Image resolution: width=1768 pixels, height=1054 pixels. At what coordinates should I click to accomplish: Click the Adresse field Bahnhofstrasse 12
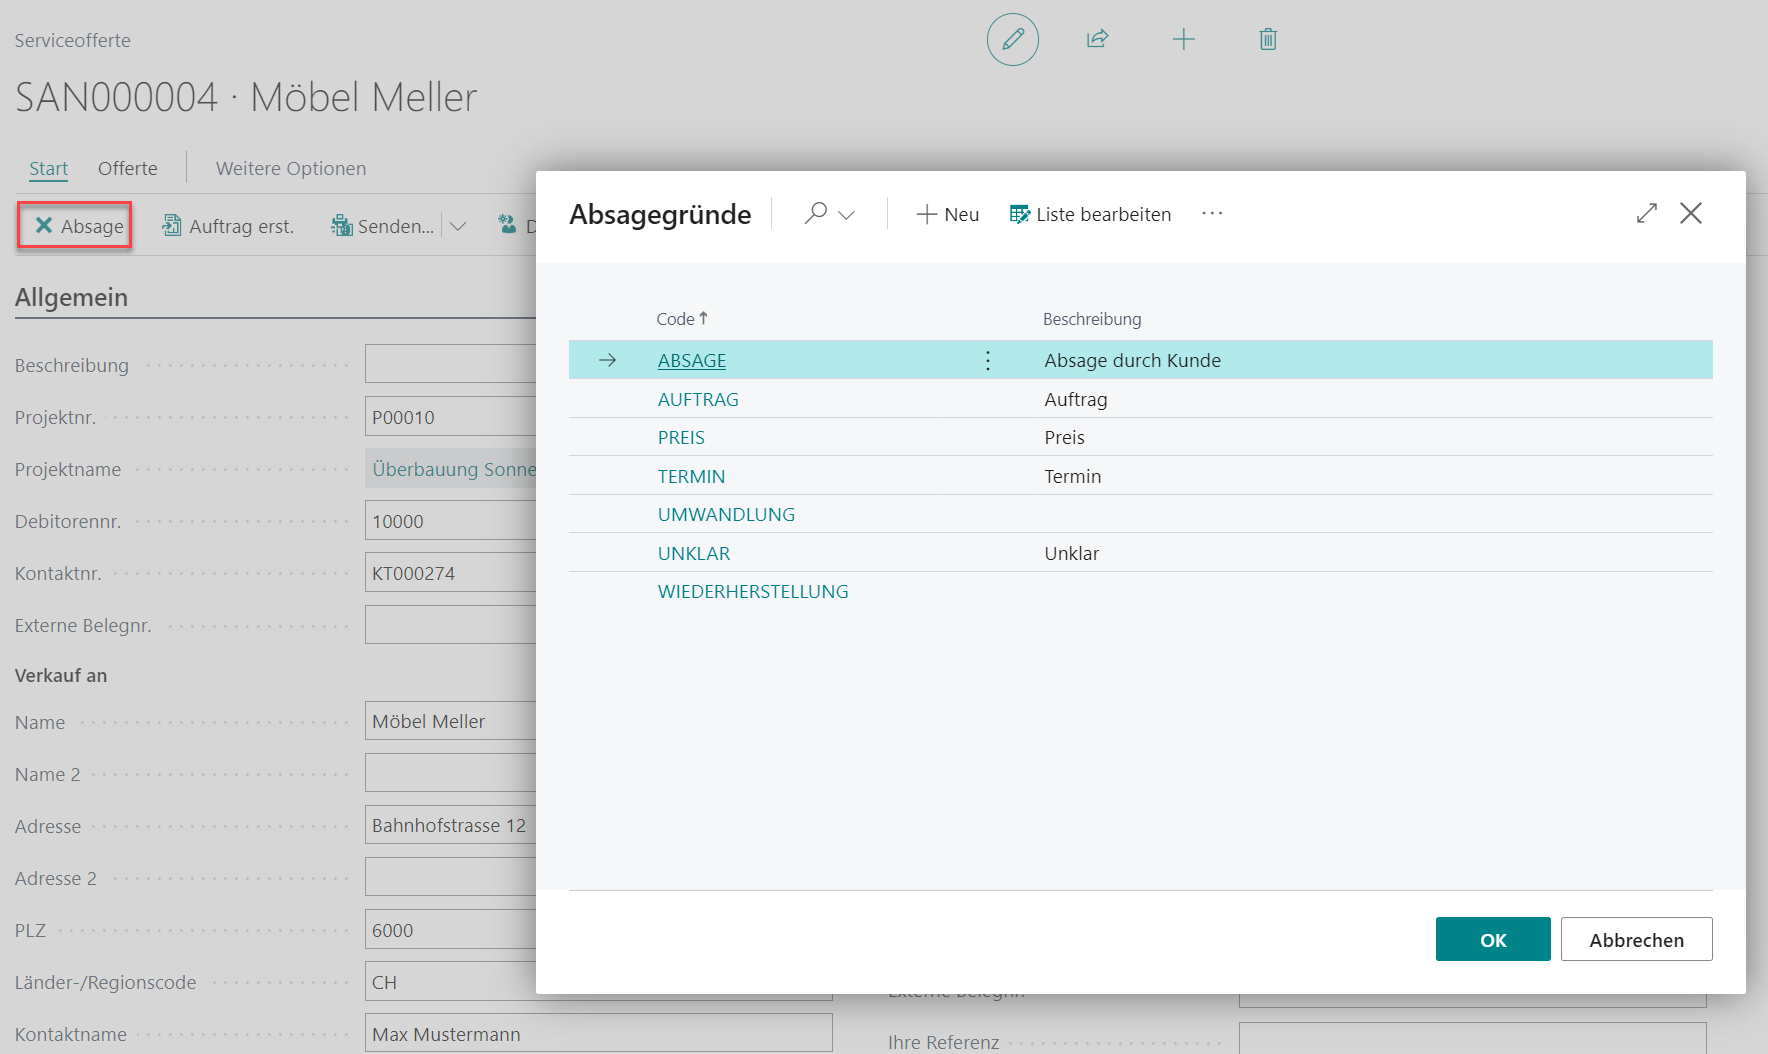(x=451, y=825)
